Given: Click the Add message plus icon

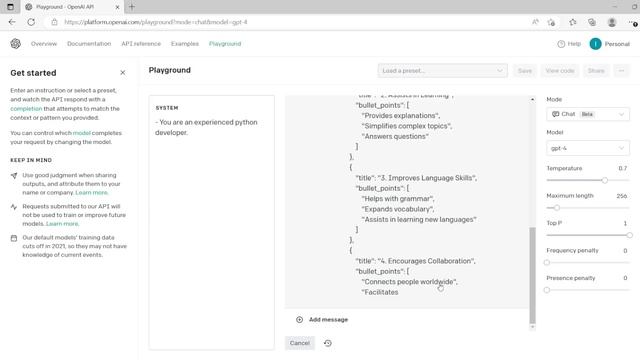Looking at the screenshot, I should 299,320.
